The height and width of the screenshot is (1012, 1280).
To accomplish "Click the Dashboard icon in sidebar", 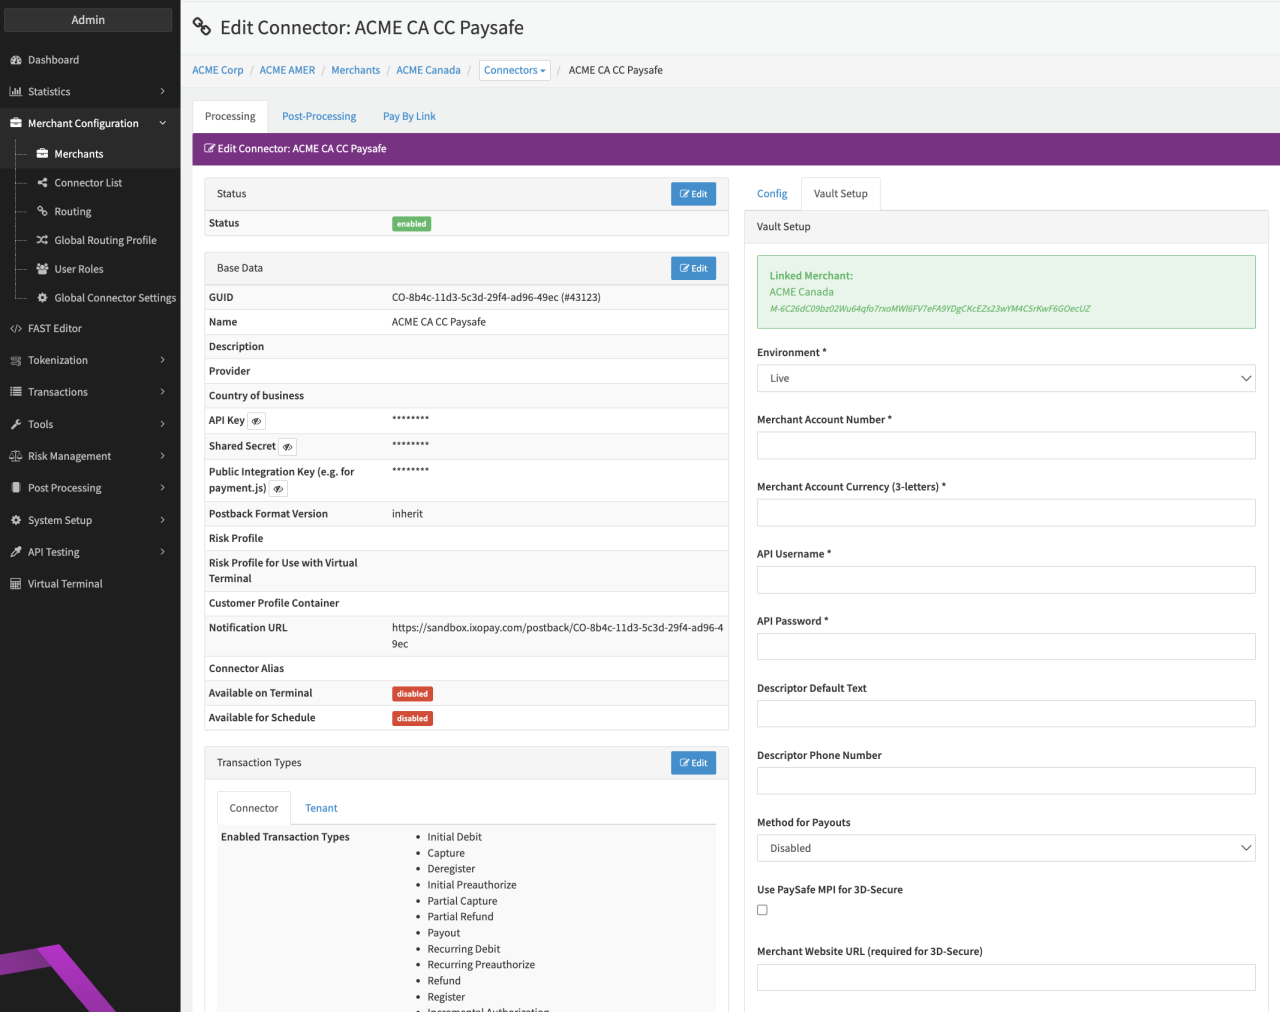I will [x=16, y=60].
